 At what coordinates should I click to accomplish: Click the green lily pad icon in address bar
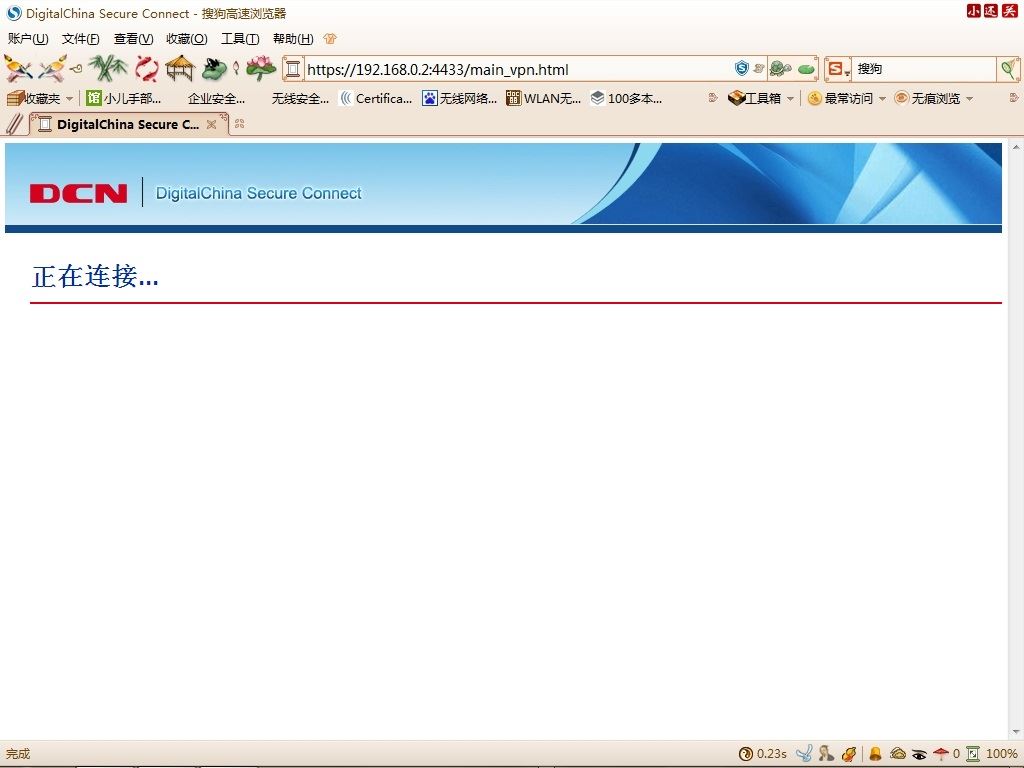(x=807, y=68)
